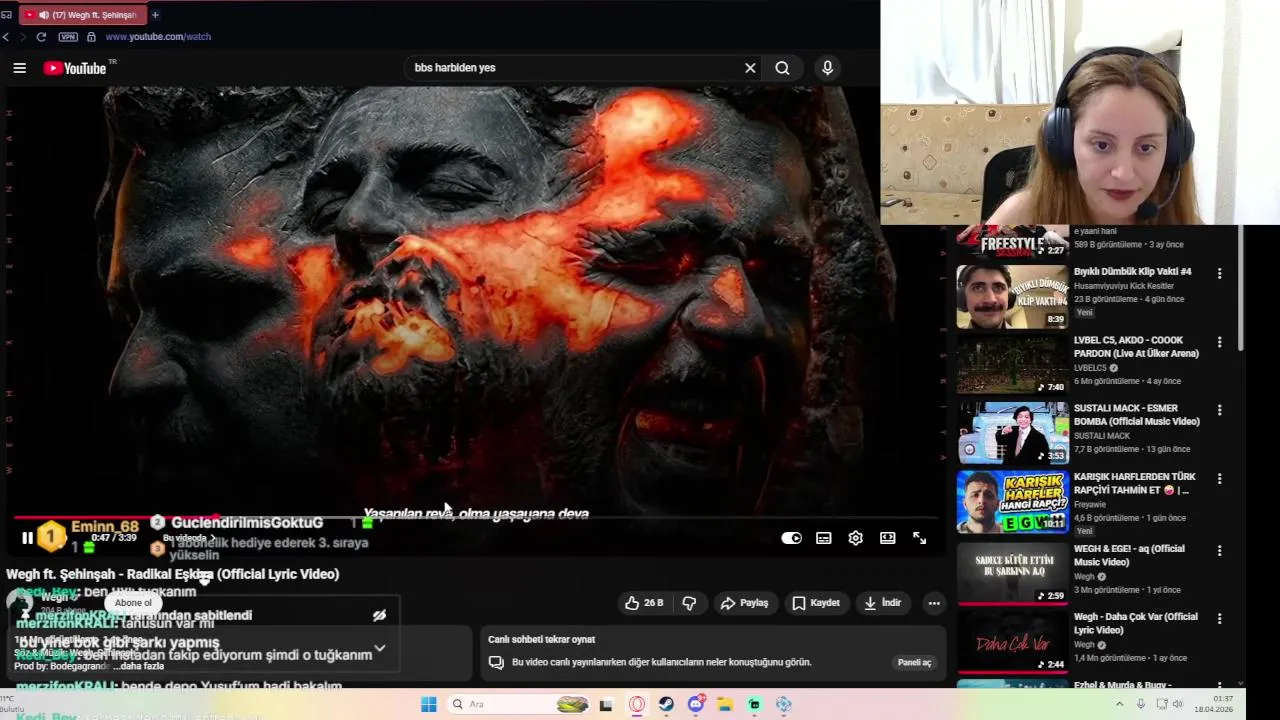Go back in the browser
Screen dimensions: 1280x720
point(6,37)
